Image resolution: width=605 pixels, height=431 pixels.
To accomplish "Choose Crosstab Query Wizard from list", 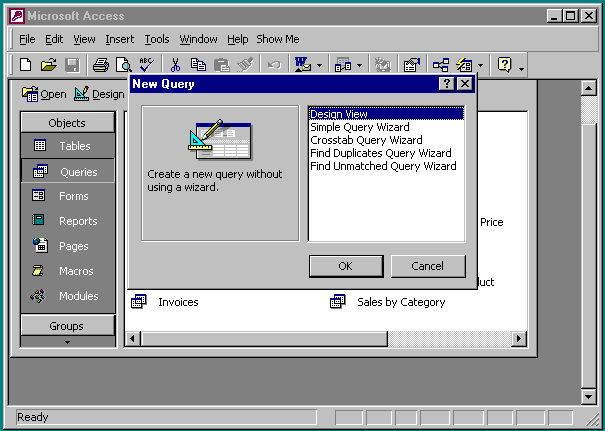I will [366, 140].
